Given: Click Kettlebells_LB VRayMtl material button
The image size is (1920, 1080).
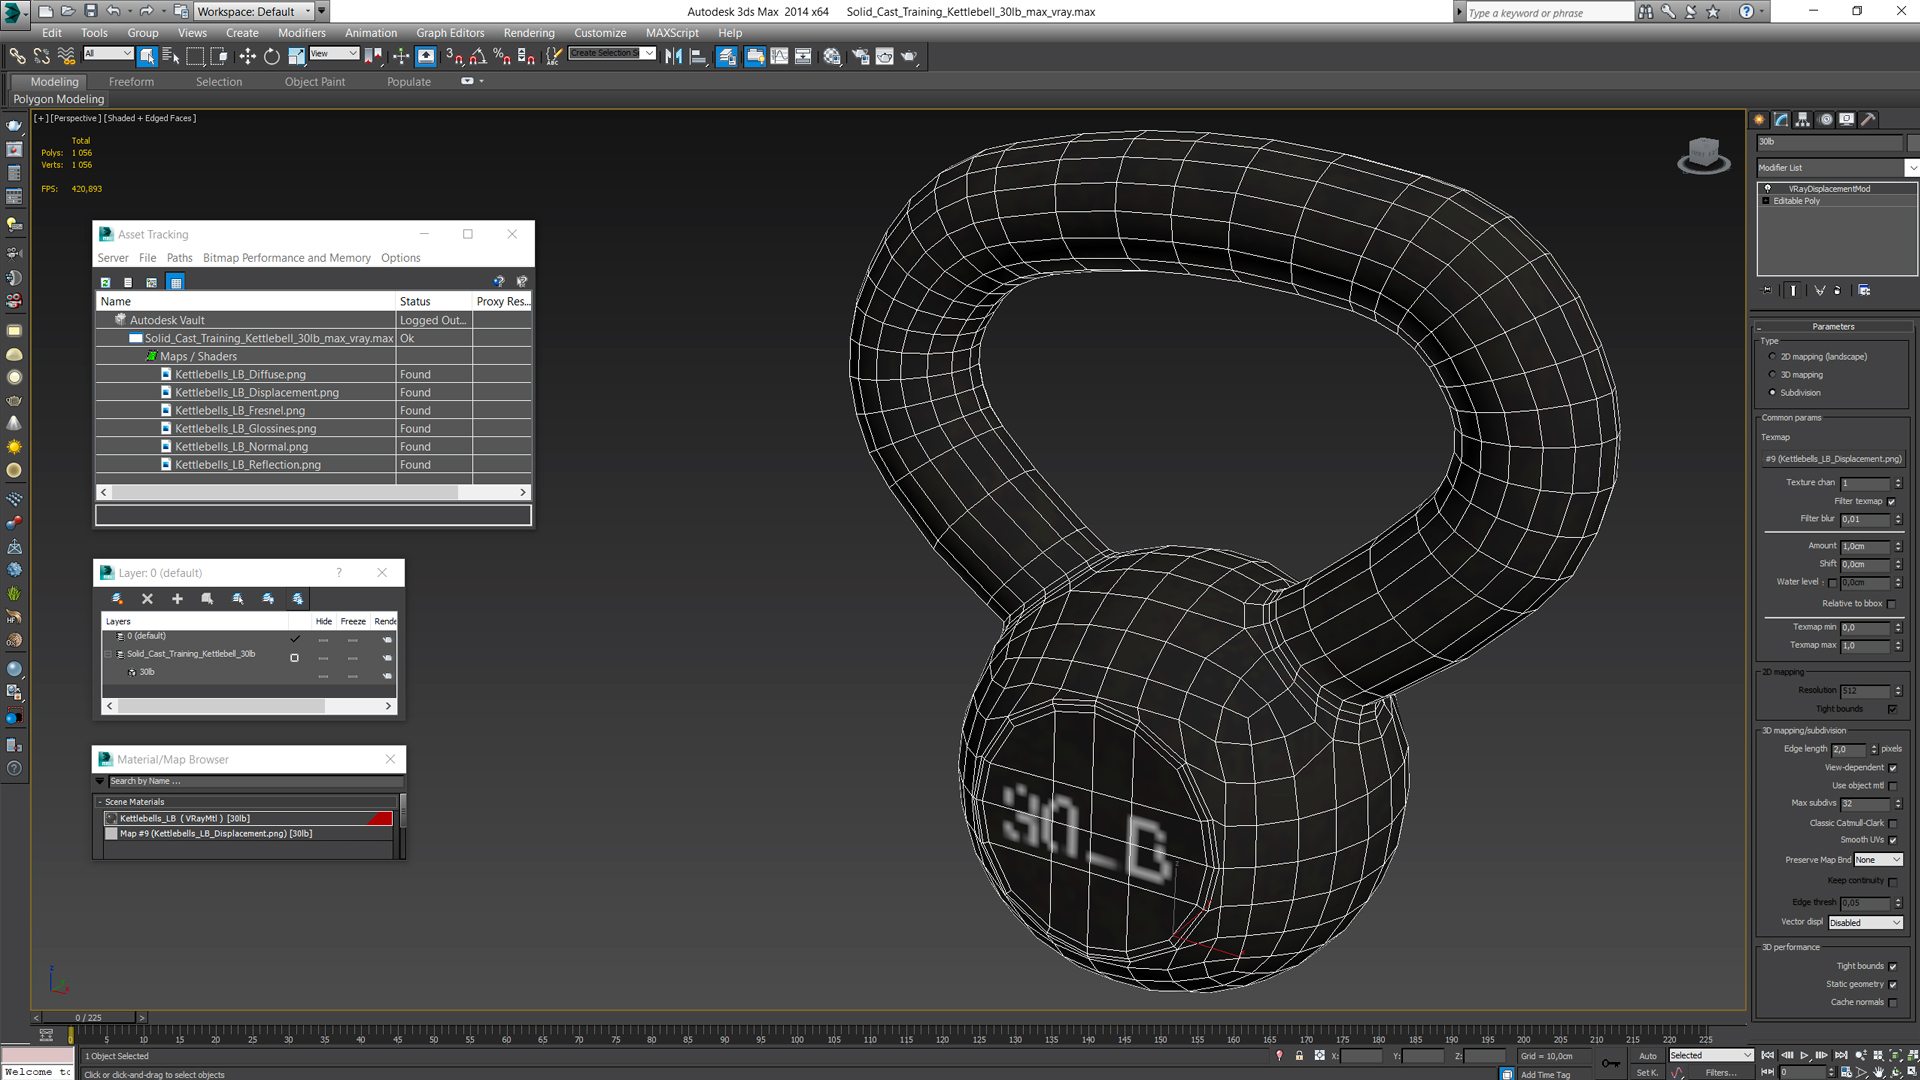Looking at the screenshot, I should (x=249, y=818).
